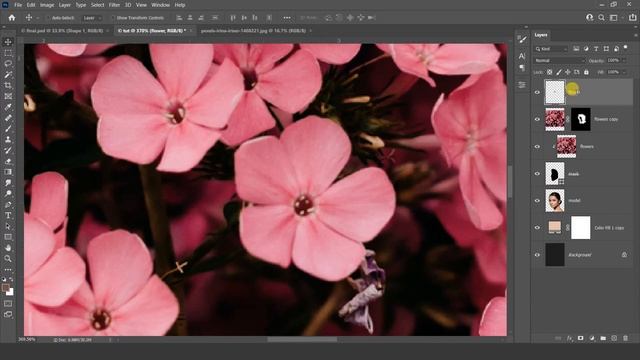Select the Blur tool
This screenshot has width=640, height=360.
8,183
